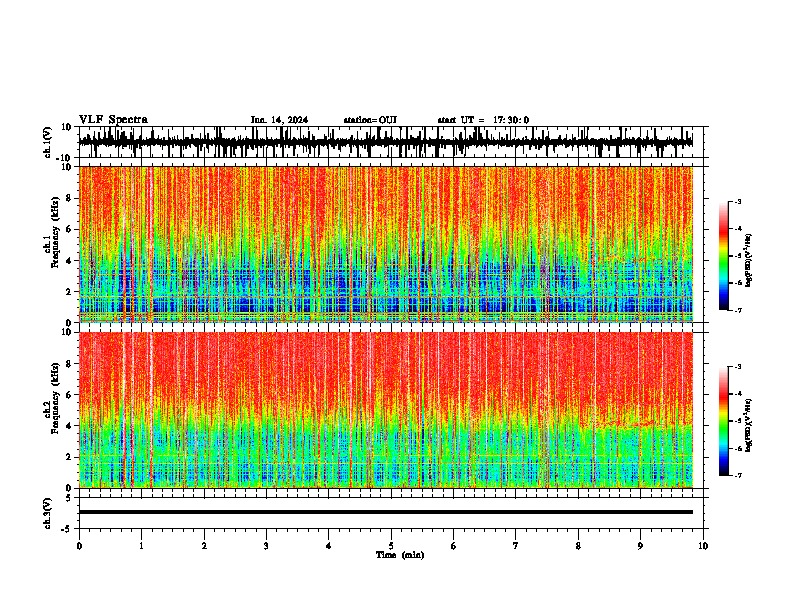Image resolution: width=792 pixels, height=612 pixels.
Task: Click the ch.2 spectrogram color bar
Action: tap(724, 421)
